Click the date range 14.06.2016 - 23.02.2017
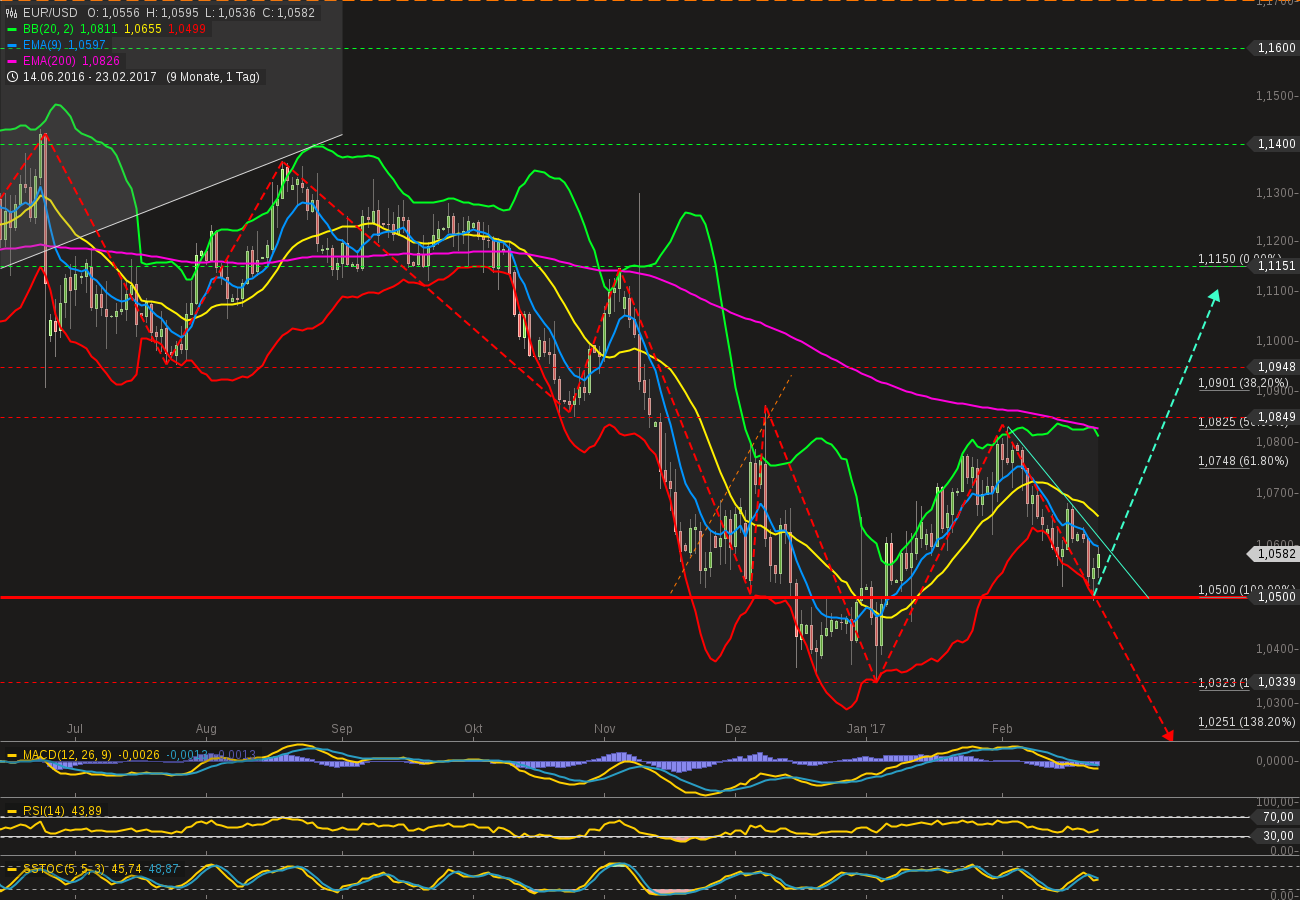The image size is (1300, 900). click(x=90, y=77)
